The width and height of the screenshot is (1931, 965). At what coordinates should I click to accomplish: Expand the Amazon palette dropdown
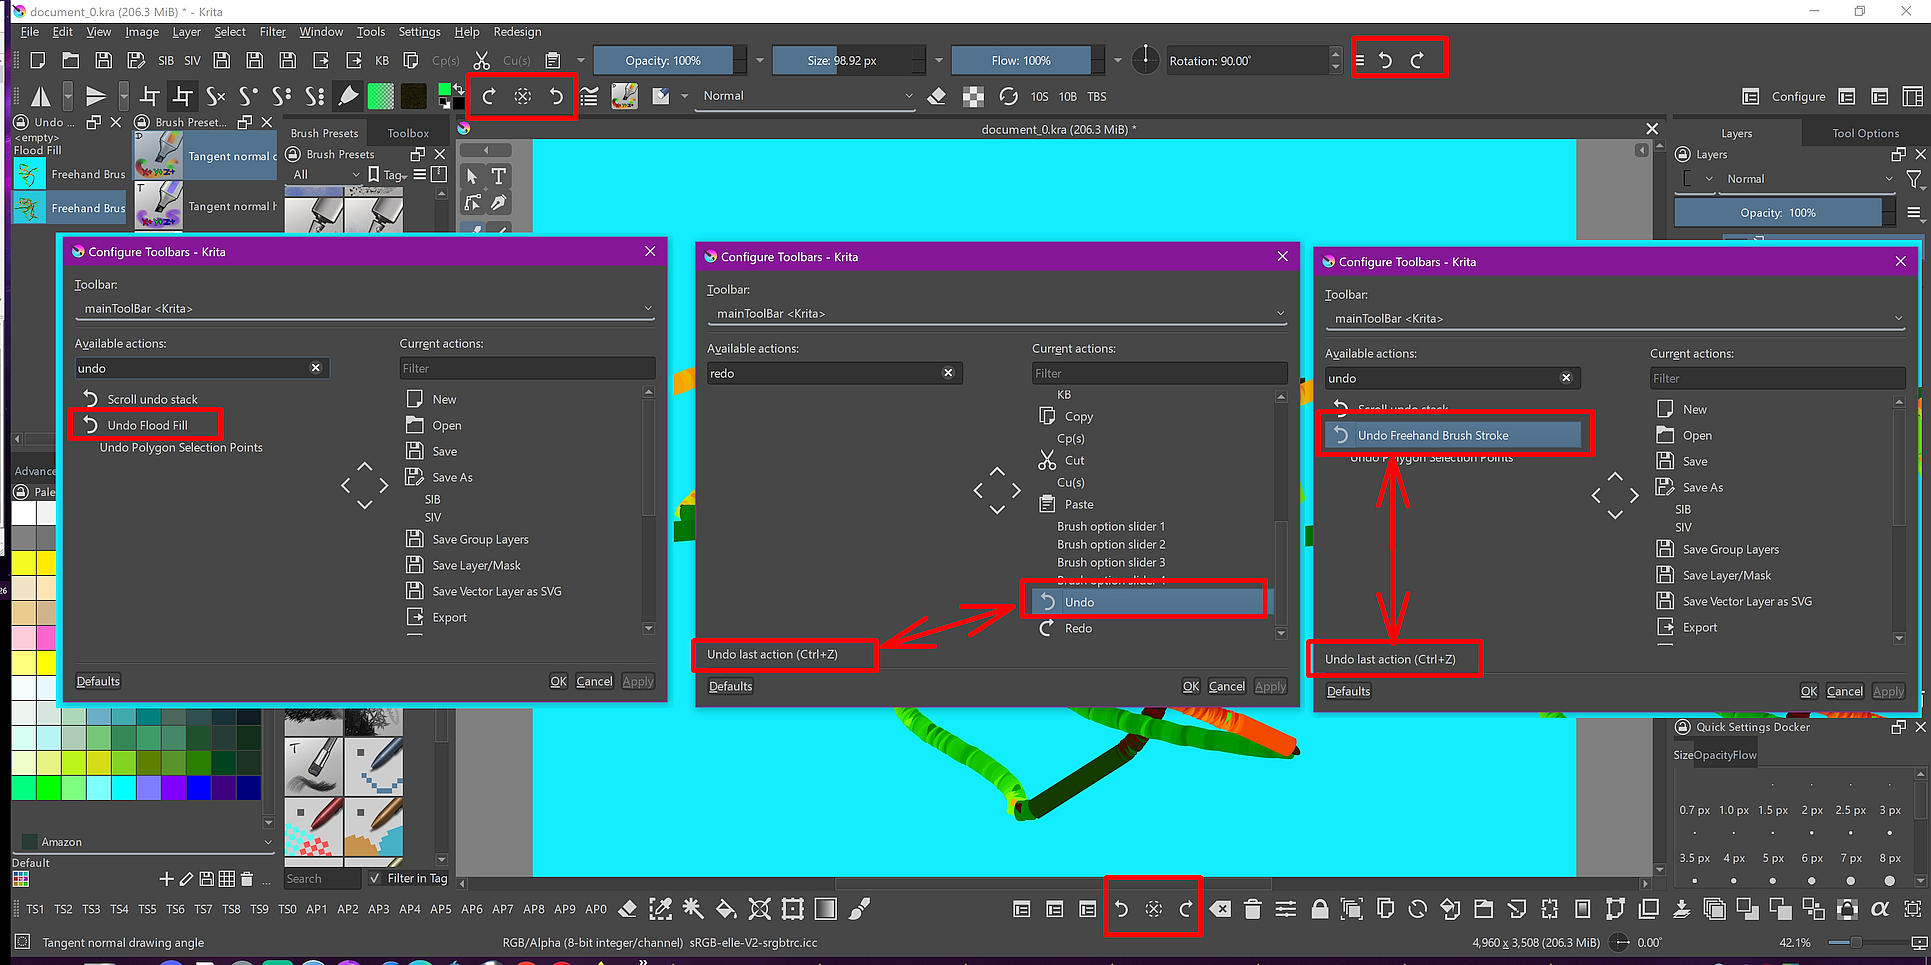point(267,842)
